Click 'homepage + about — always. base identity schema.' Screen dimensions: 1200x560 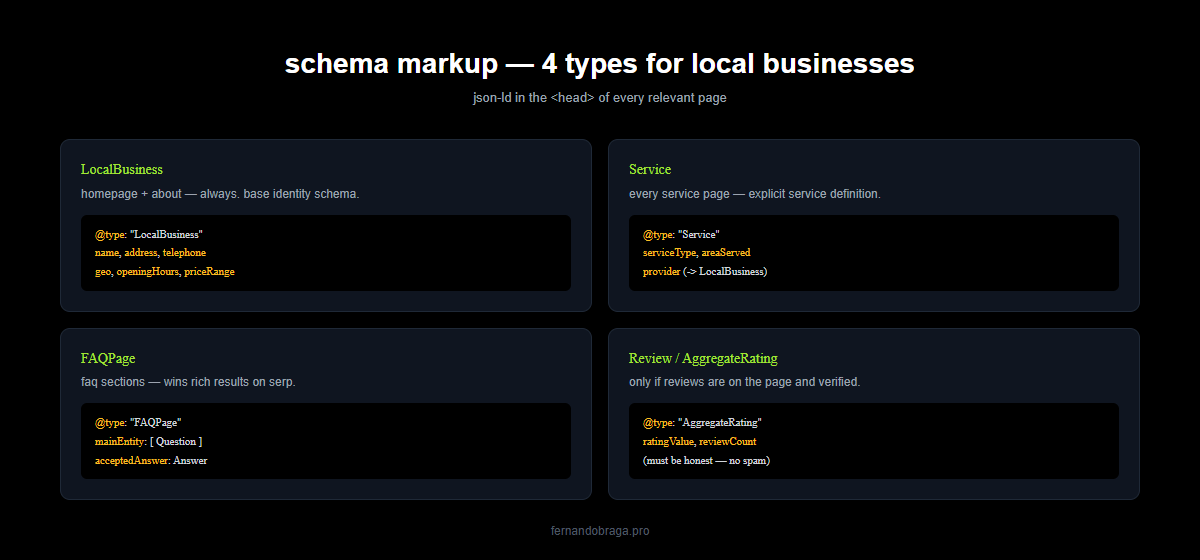coord(220,194)
